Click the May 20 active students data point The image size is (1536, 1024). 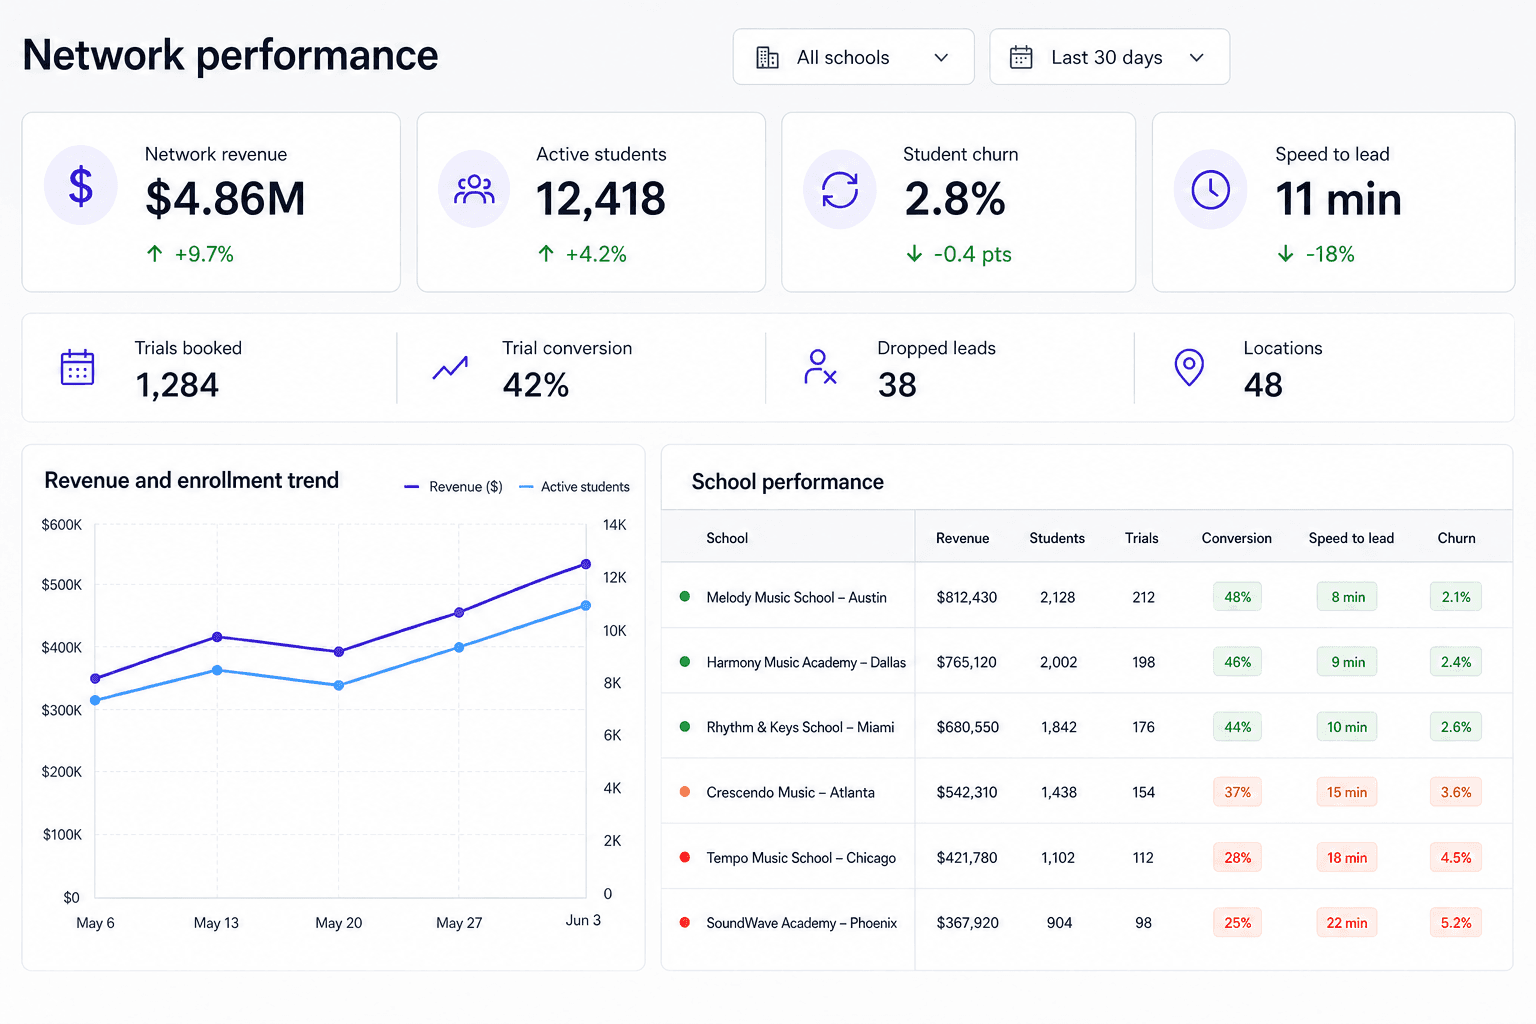pyautogui.click(x=339, y=685)
